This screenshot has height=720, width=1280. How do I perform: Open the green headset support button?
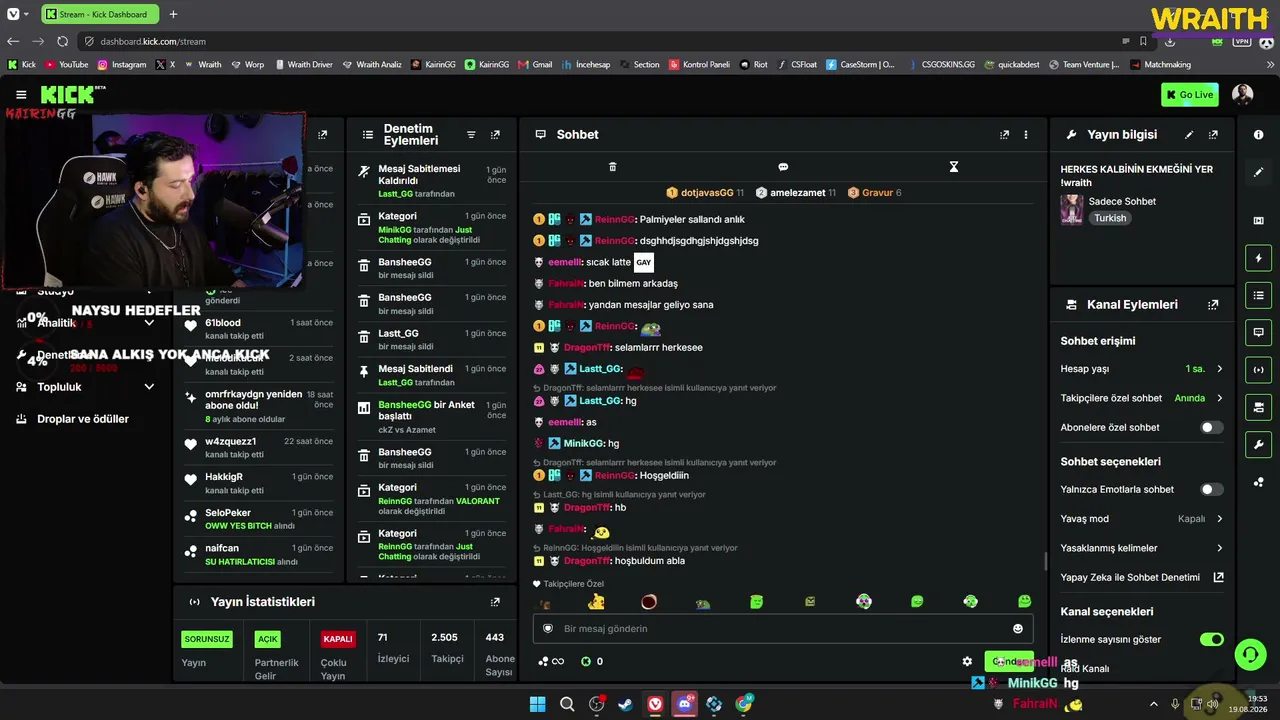1250,655
